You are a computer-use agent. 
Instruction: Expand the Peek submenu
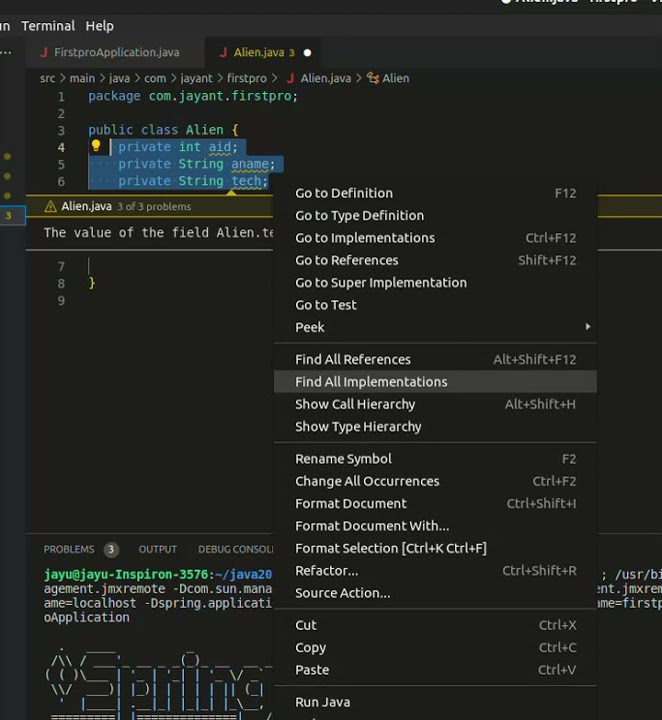click(435, 327)
